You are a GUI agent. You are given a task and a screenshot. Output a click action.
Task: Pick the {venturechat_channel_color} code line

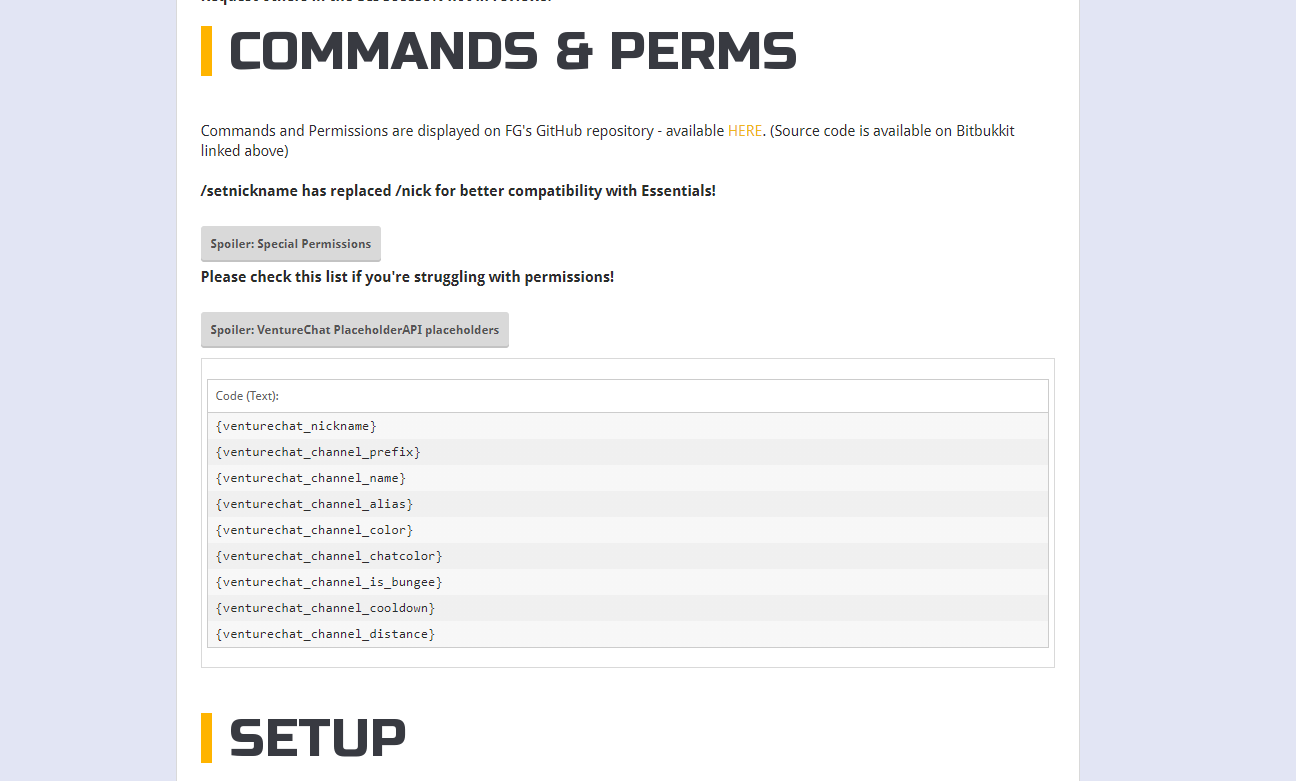[x=314, y=530]
